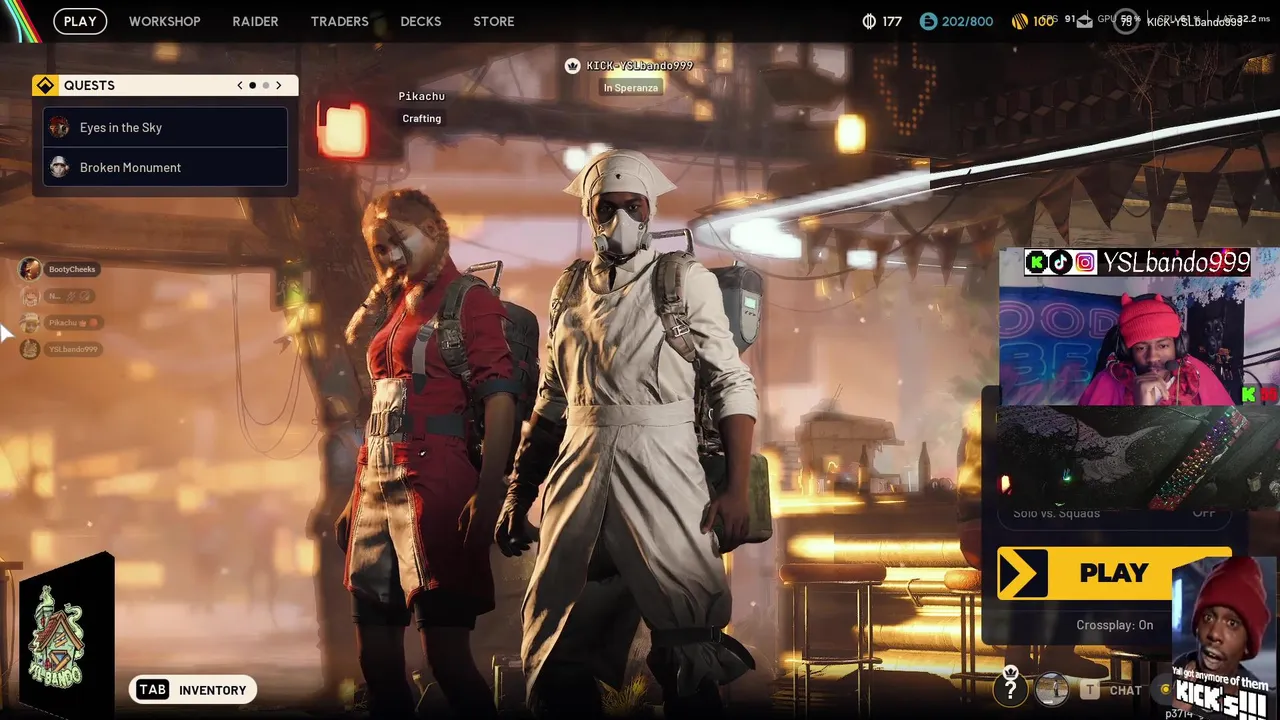Open the help question mark icon
This screenshot has width=1280, height=720.
pyautogui.click(x=1011, y=688)
